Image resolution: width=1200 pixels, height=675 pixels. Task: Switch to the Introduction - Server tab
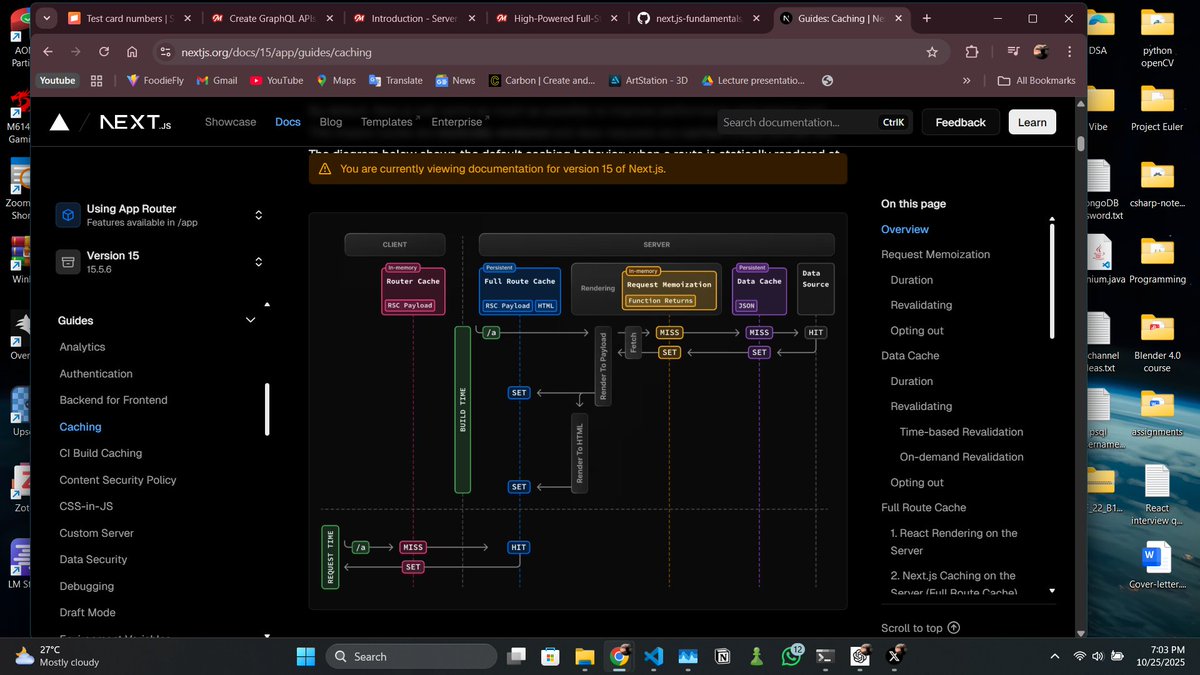[x=416, y=18]
